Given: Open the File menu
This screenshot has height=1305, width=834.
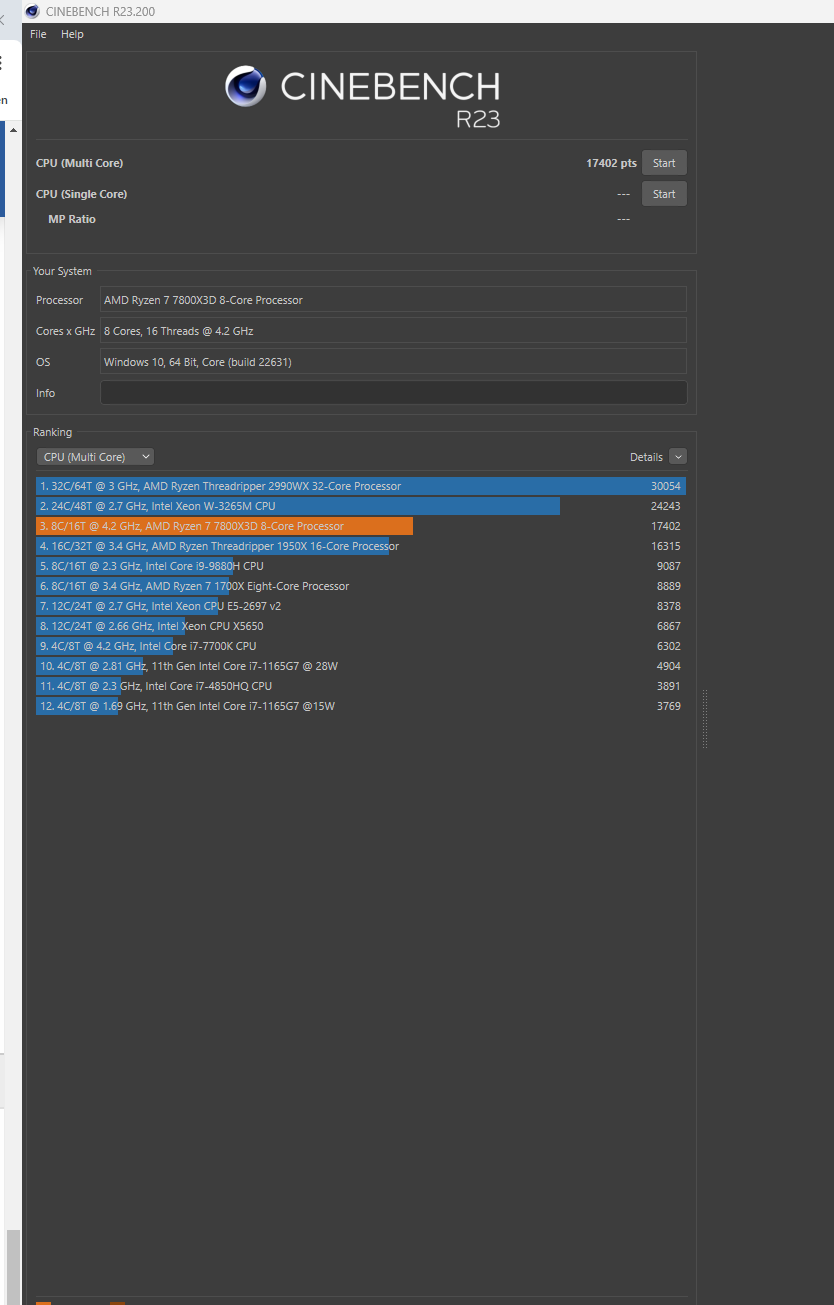Looking at the screenshot, I should pos(38,34).
